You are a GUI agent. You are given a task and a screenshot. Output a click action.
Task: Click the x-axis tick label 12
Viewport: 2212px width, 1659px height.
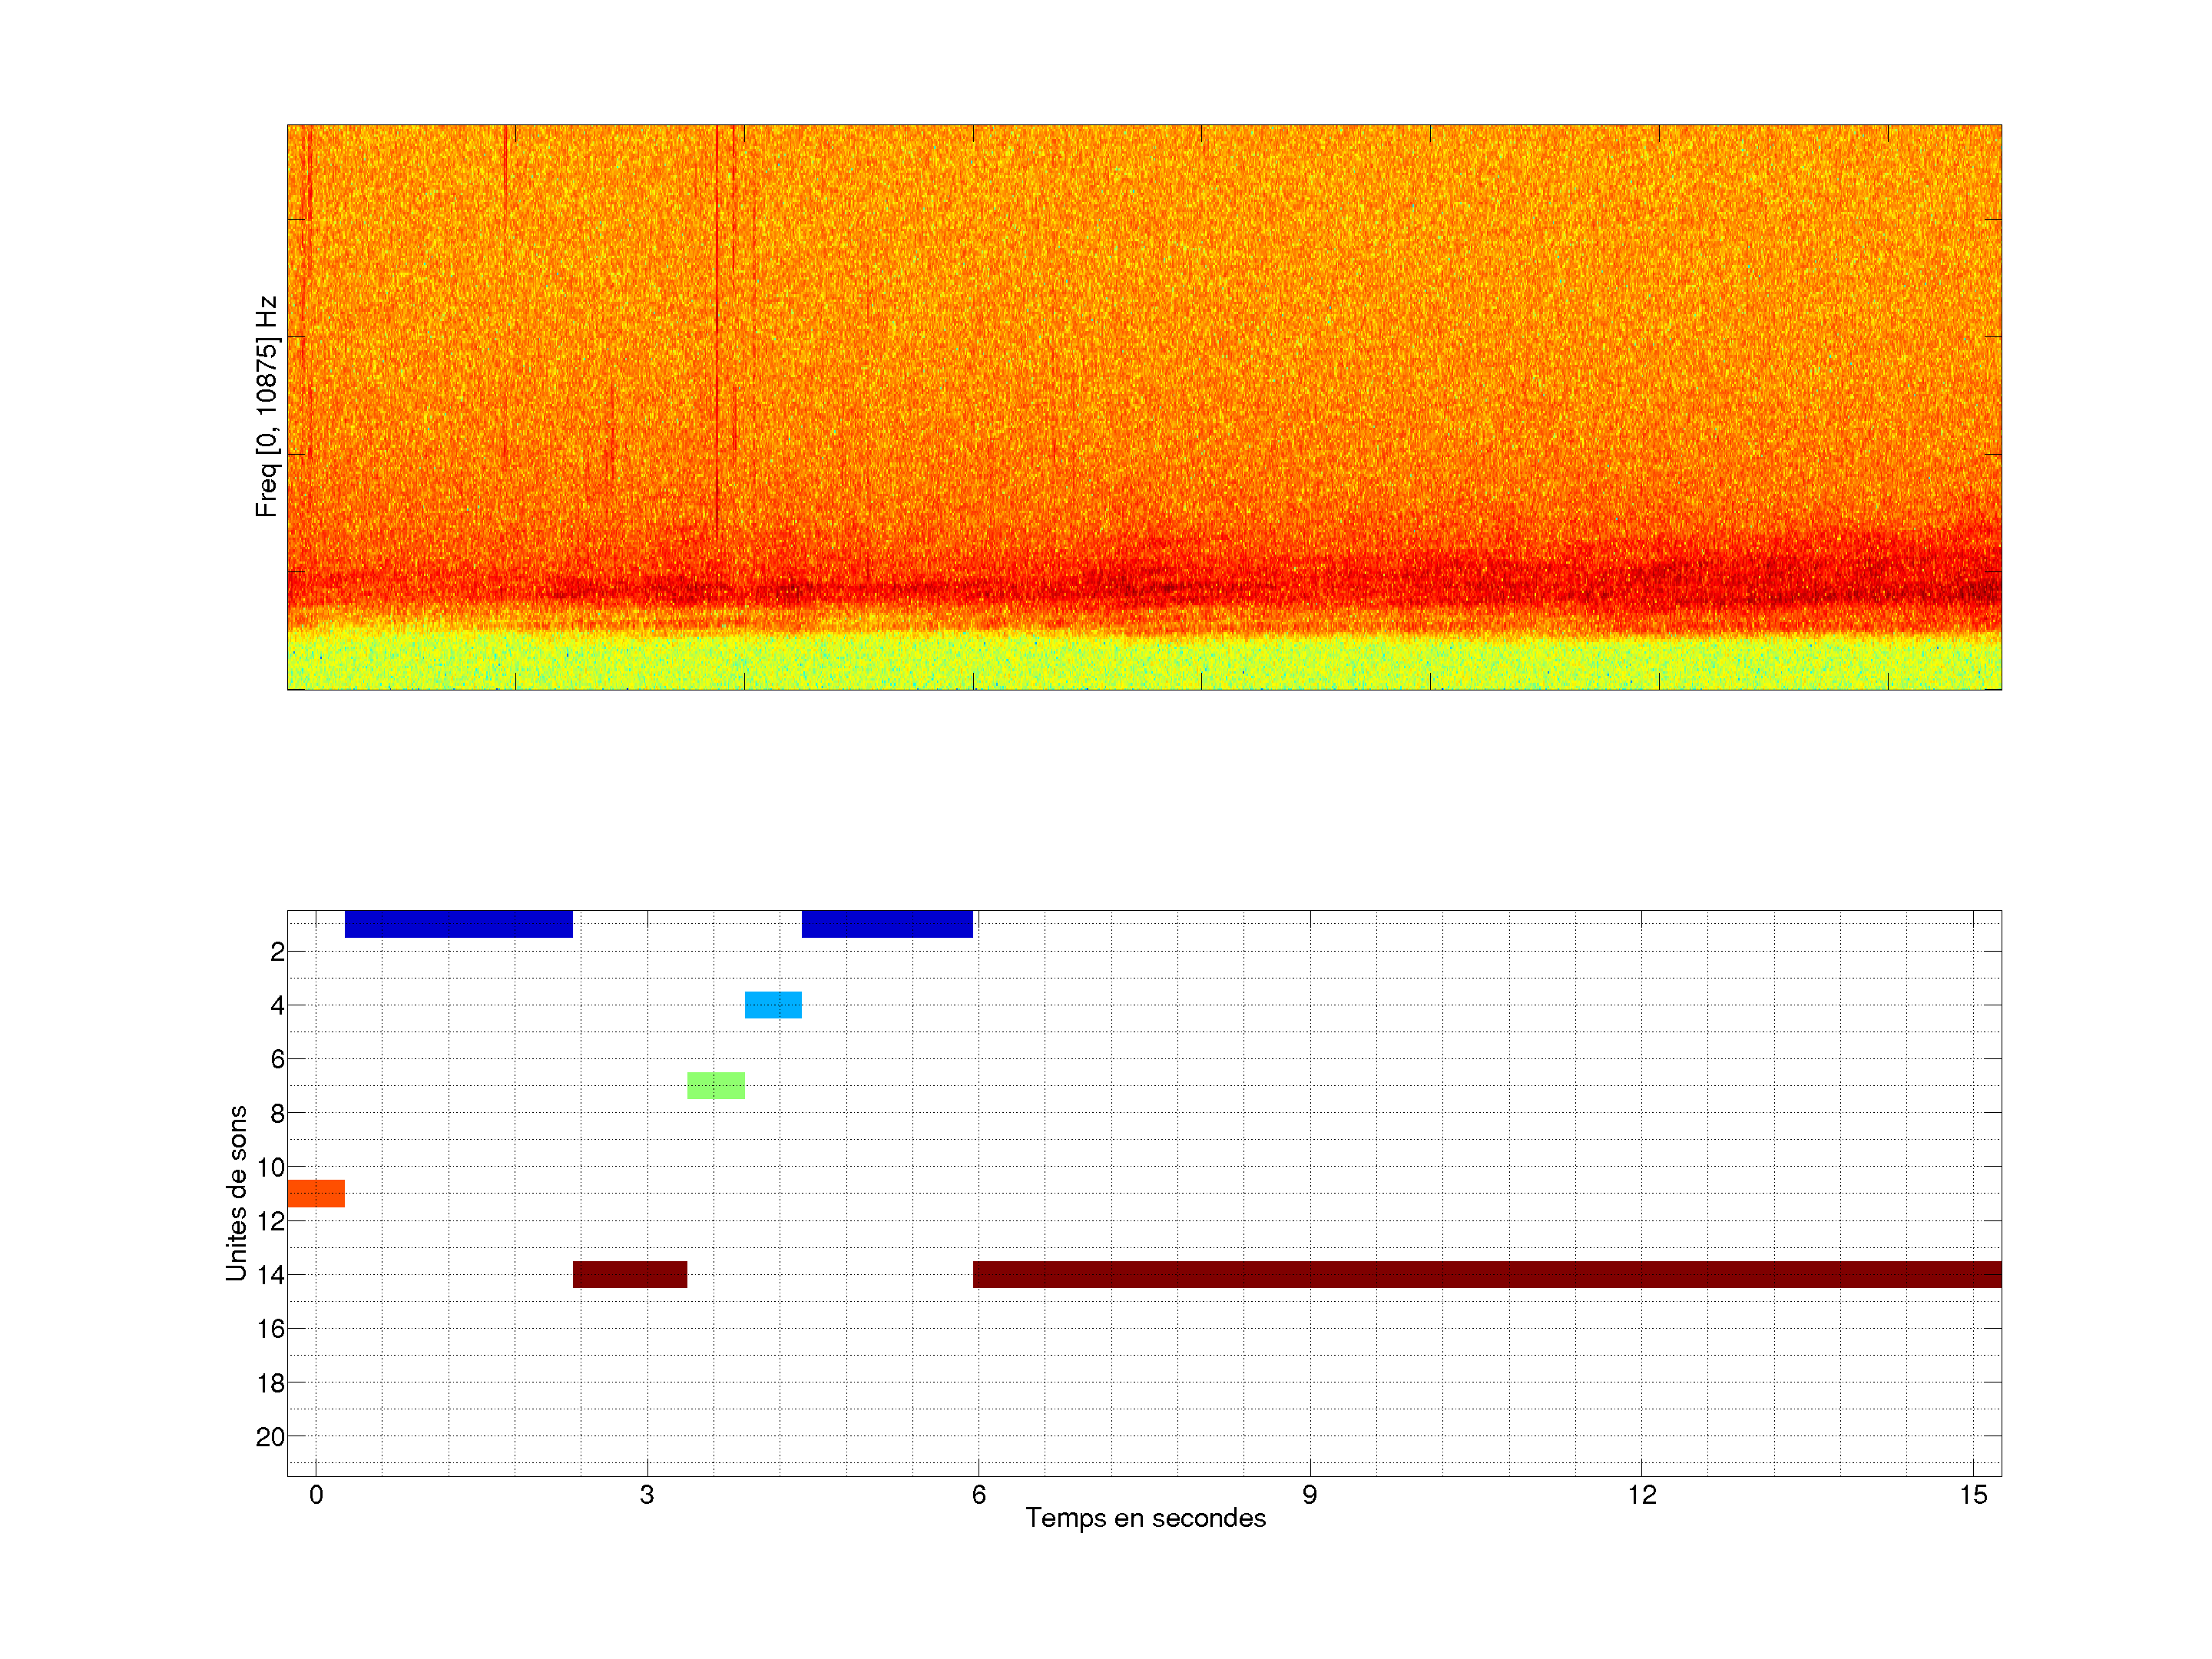[x=1641, y=1495]
